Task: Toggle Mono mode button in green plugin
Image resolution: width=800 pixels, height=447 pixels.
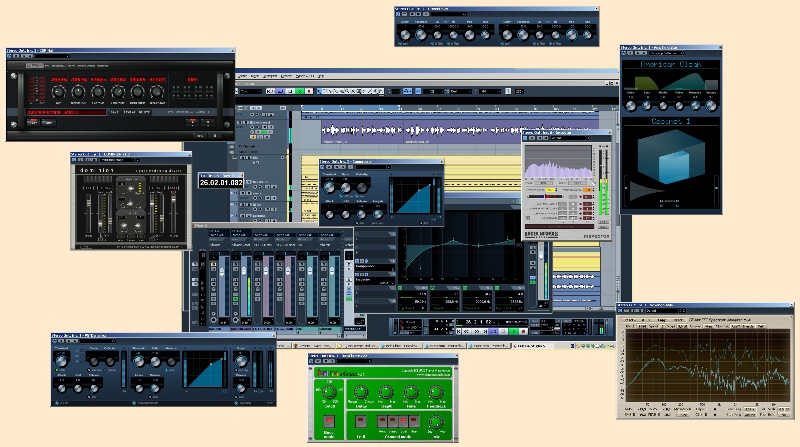Action: coord(329,421)
